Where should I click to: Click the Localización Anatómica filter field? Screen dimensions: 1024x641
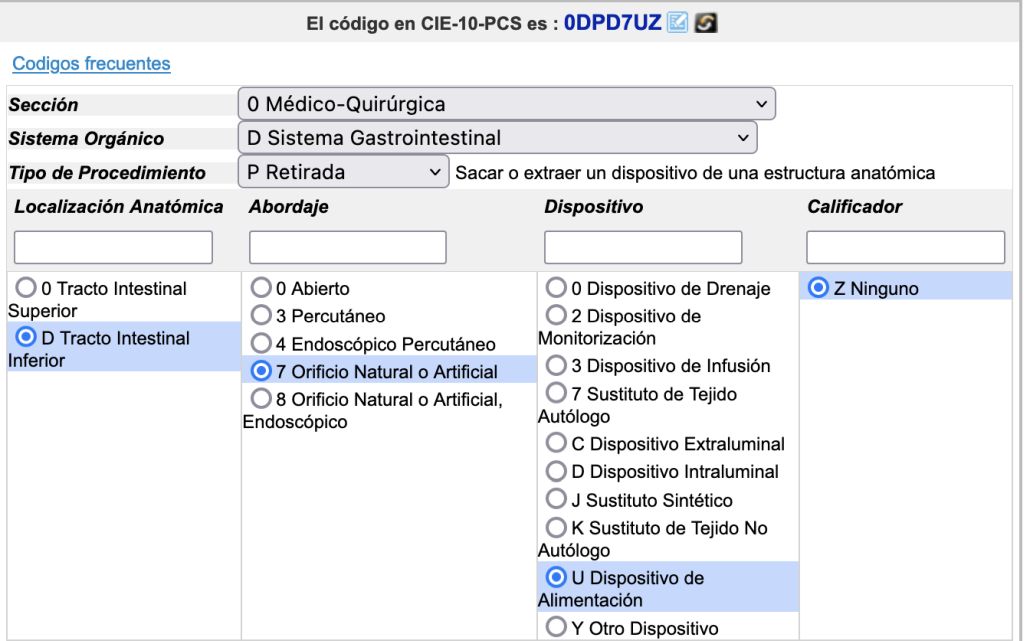pyautogui.click(x=113, y=247)
